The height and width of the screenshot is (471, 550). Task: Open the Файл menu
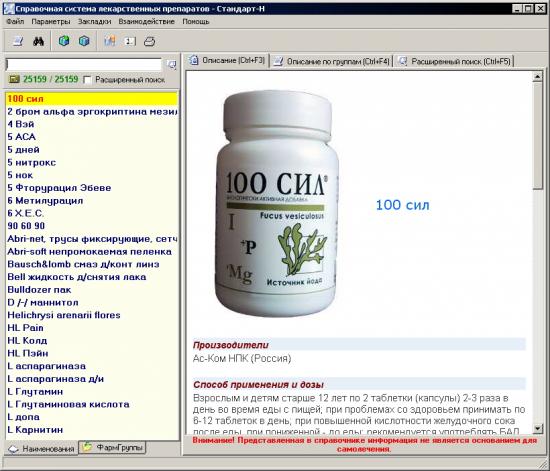[x=15, y=21]
